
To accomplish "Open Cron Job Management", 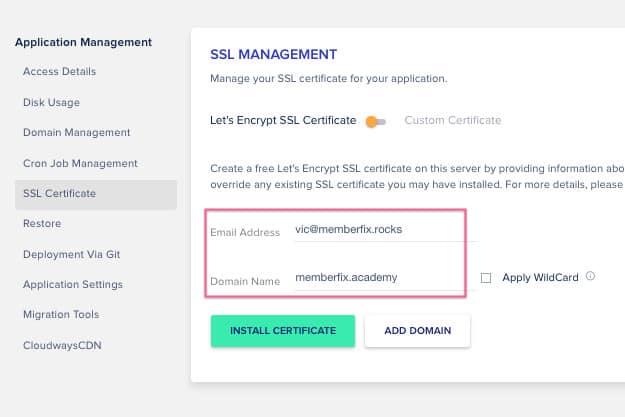I will tap(81, 163).
